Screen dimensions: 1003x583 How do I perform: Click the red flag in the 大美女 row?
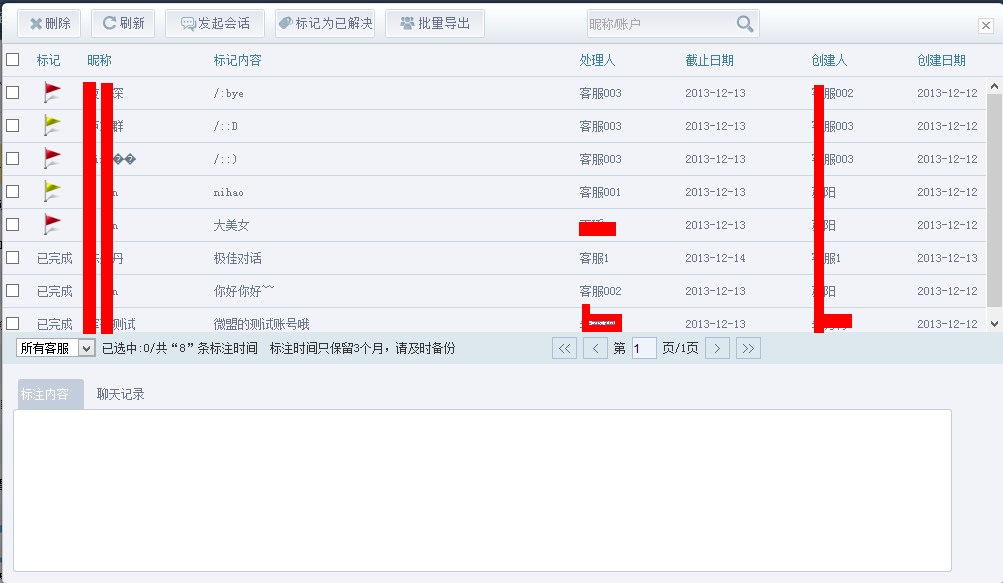[52, 225]
